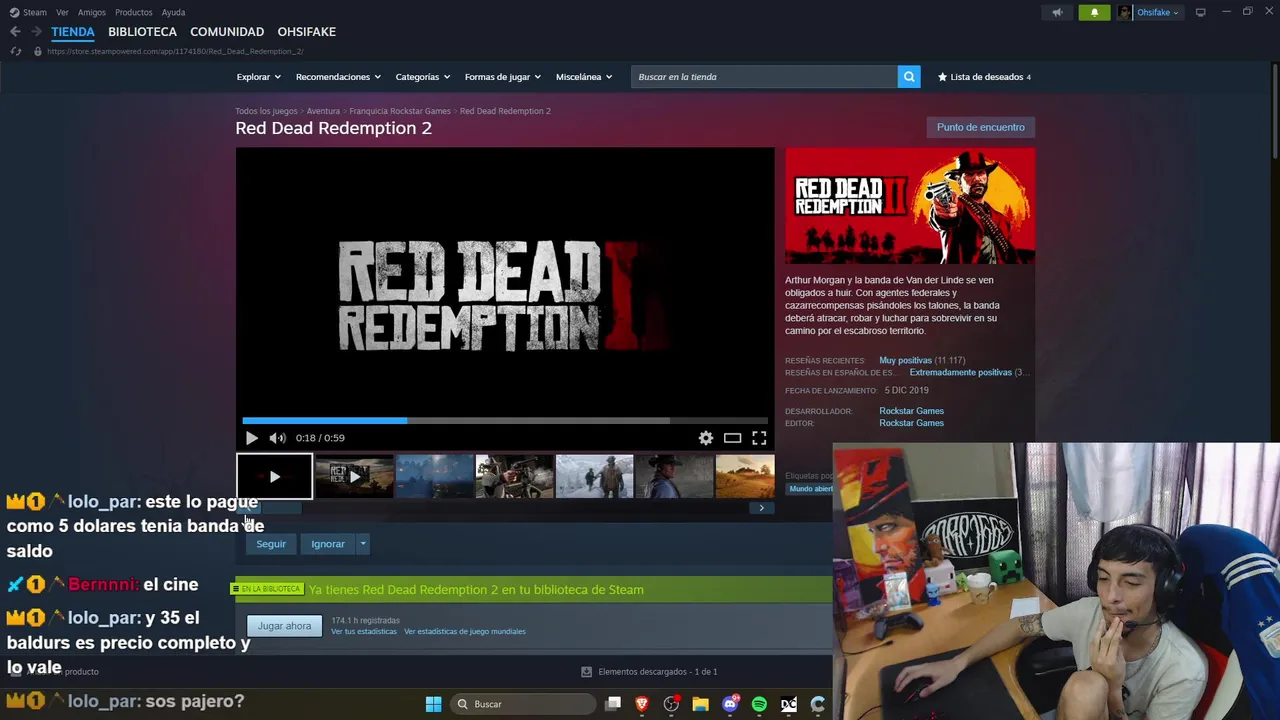Open the Ver menu
This screenshot has width=1280, height=720.
tap(62, 12)
